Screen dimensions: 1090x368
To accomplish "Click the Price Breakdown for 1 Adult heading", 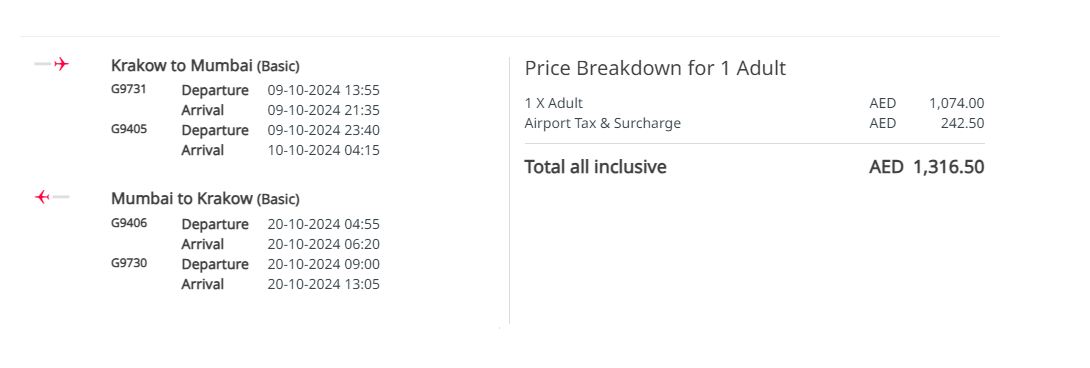I will (x=655, y=68).
